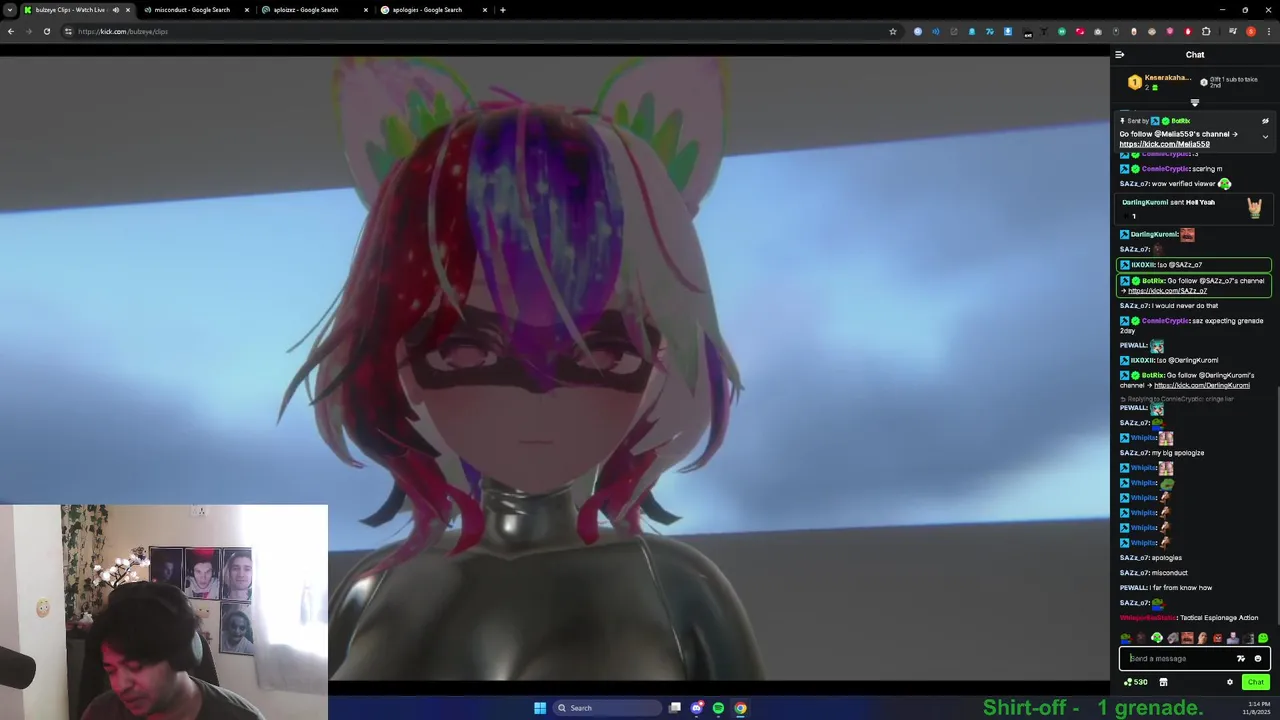Collapse the chat panel with the arrow icon
This screenshot has width=1280, height=720.
click(1120, 55)
